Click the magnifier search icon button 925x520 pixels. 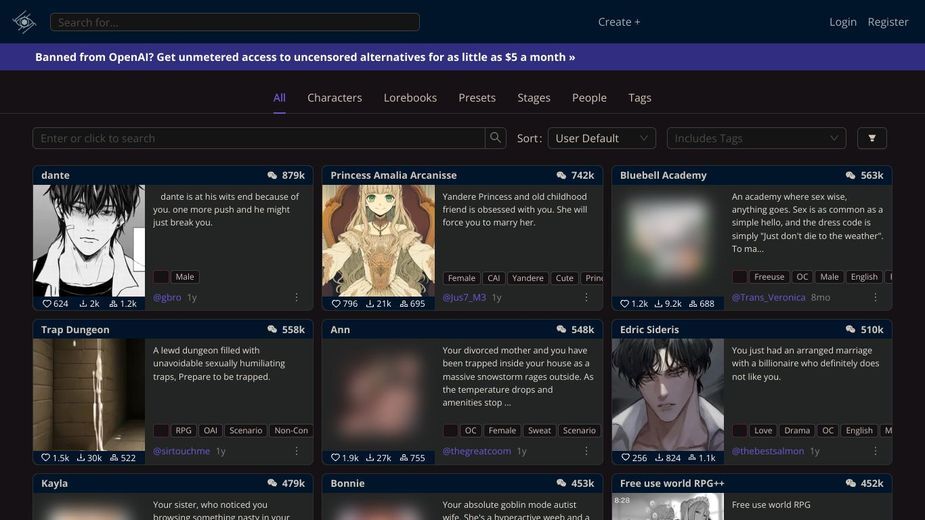(496, 138)
